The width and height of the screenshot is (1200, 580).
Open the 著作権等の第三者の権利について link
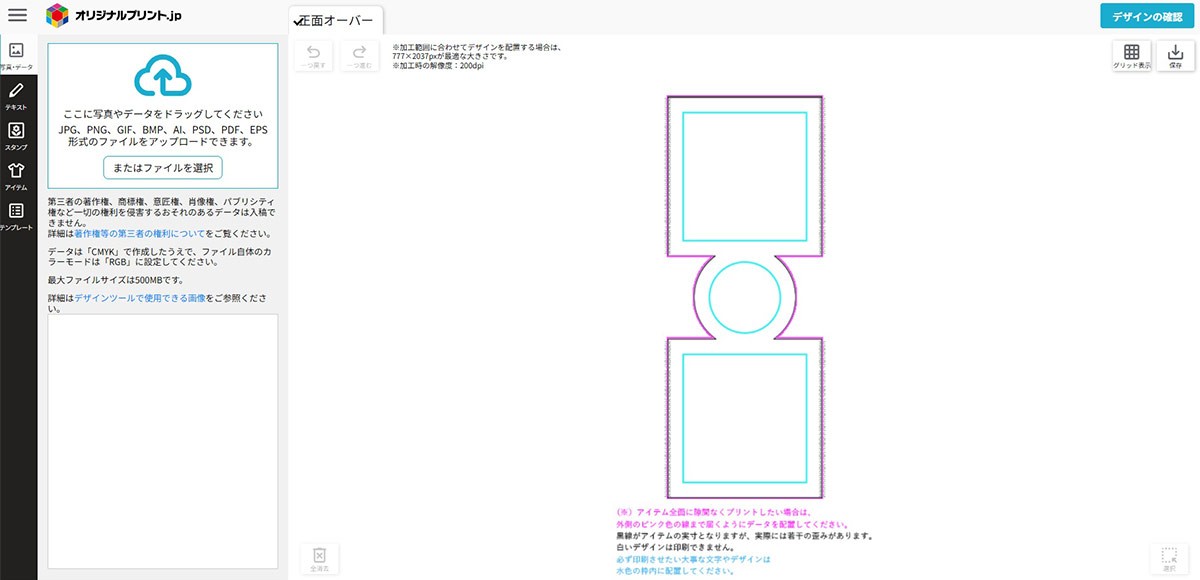(x=140, y=233)
